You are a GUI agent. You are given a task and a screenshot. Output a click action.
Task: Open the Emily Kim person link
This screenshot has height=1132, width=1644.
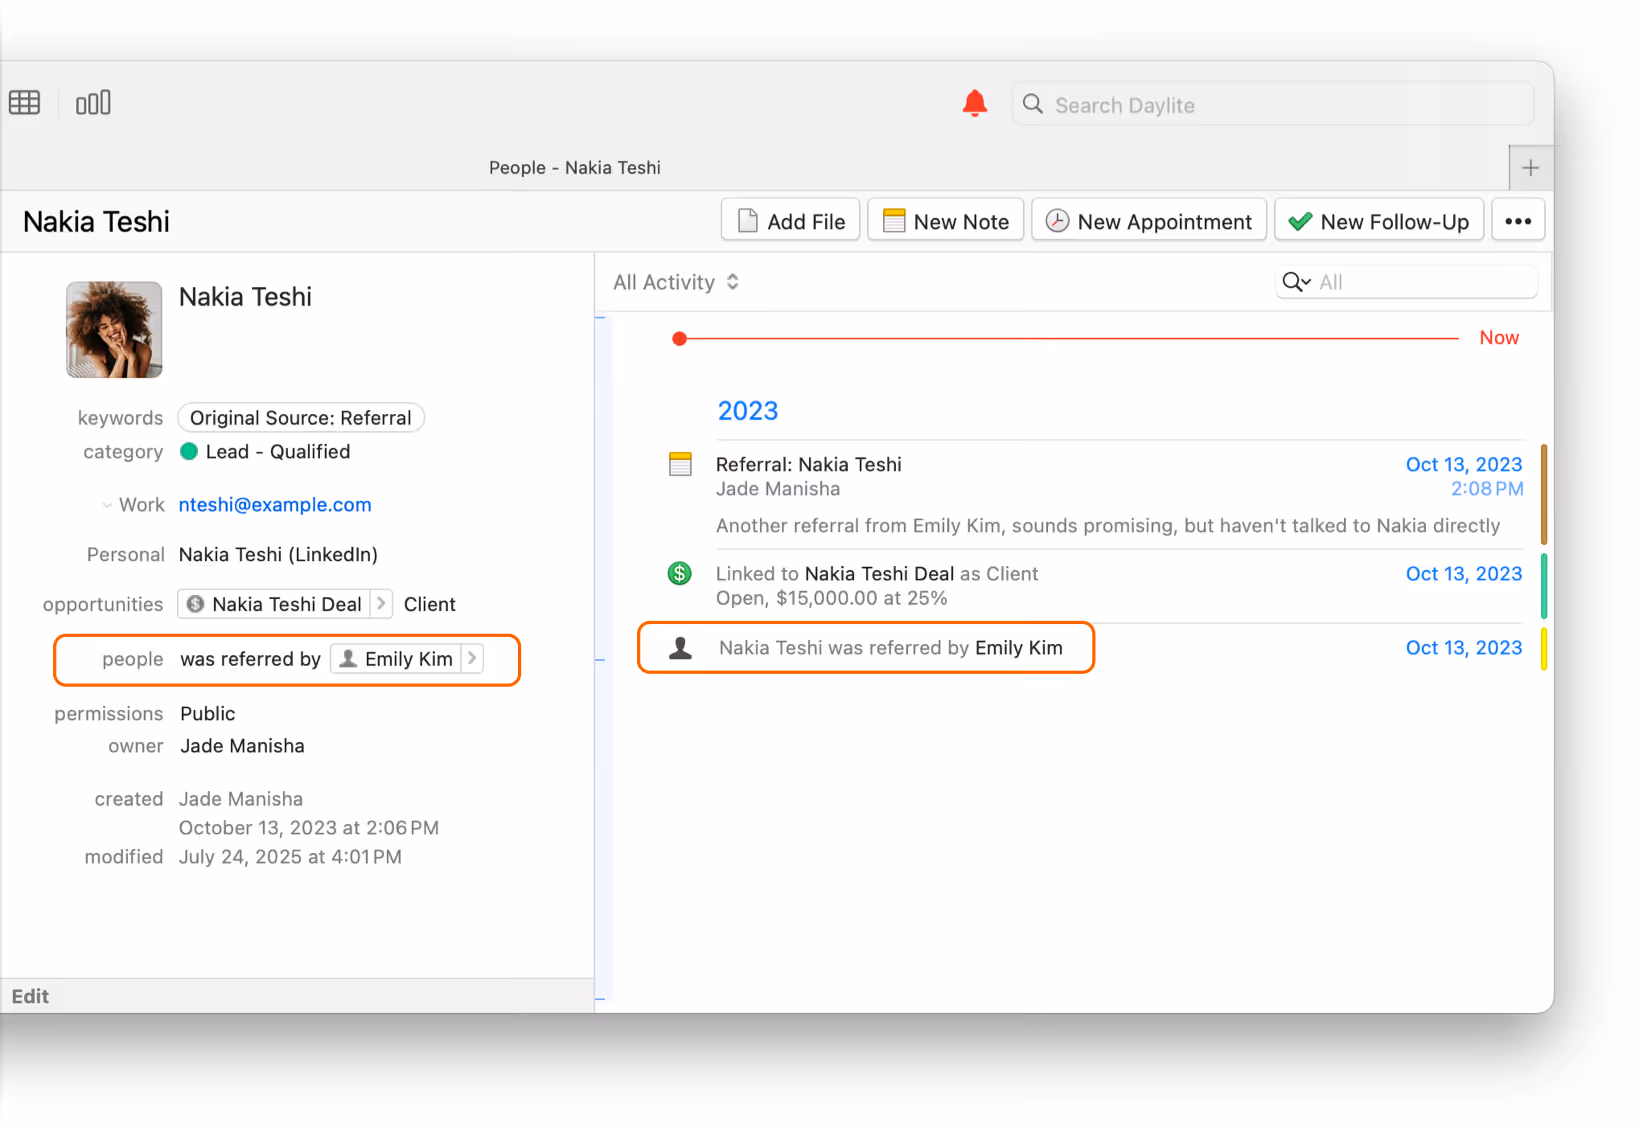(x=396, y=659)
